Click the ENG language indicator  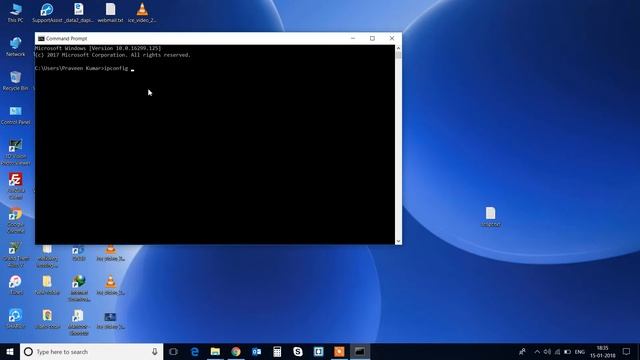tap(580, 351)
